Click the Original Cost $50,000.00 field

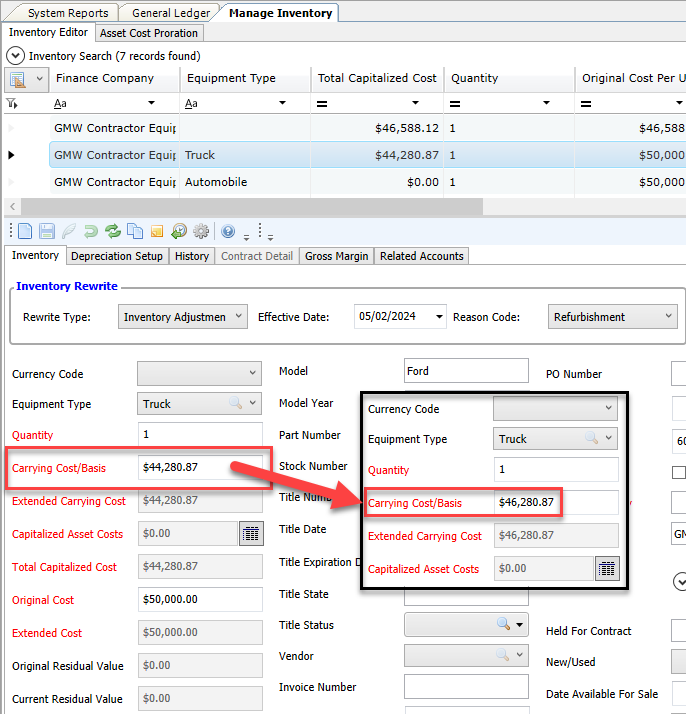tap(200, 599)
